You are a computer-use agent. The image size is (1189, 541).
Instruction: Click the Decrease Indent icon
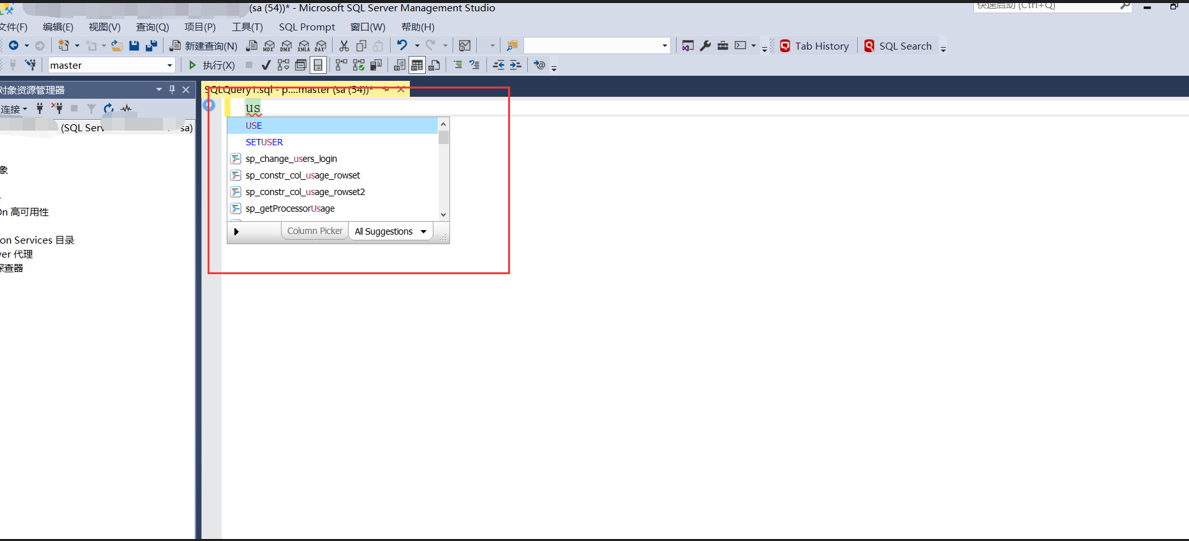(499, 65)
